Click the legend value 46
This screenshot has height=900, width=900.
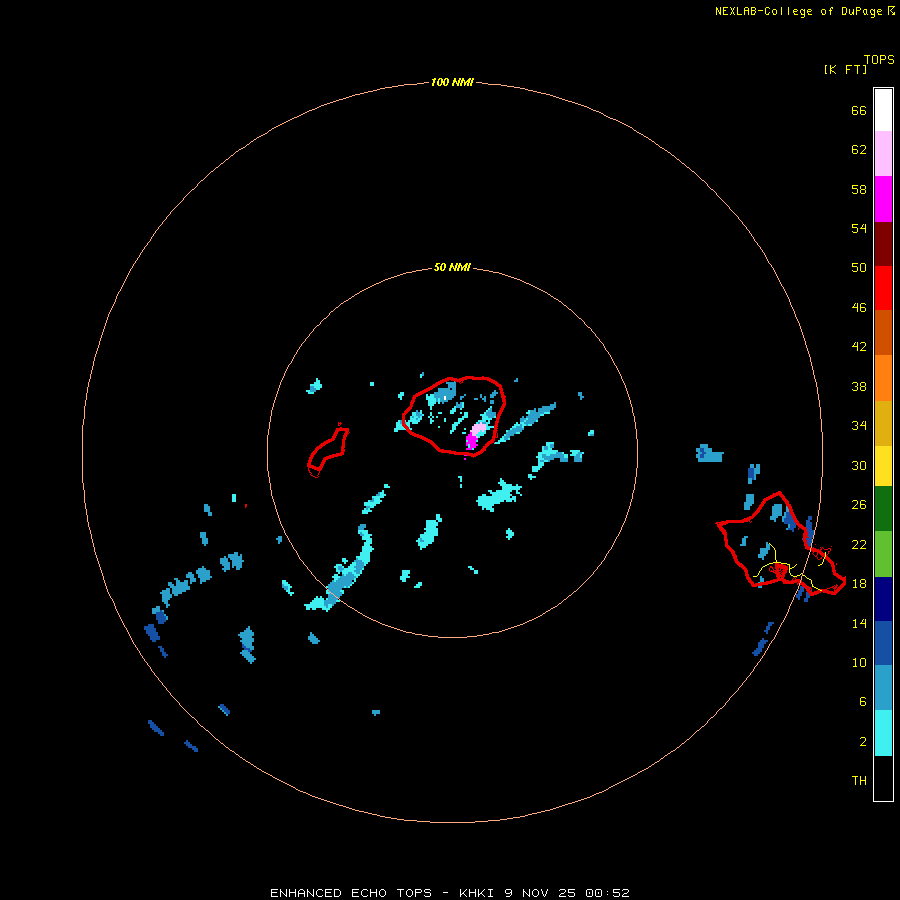tap(859, 307)
